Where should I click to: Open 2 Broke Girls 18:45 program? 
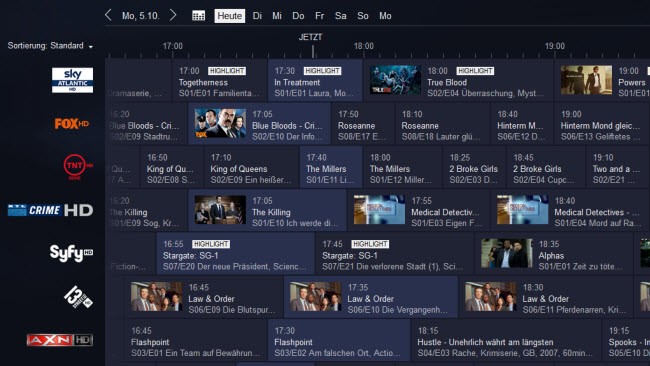(546, 167)
